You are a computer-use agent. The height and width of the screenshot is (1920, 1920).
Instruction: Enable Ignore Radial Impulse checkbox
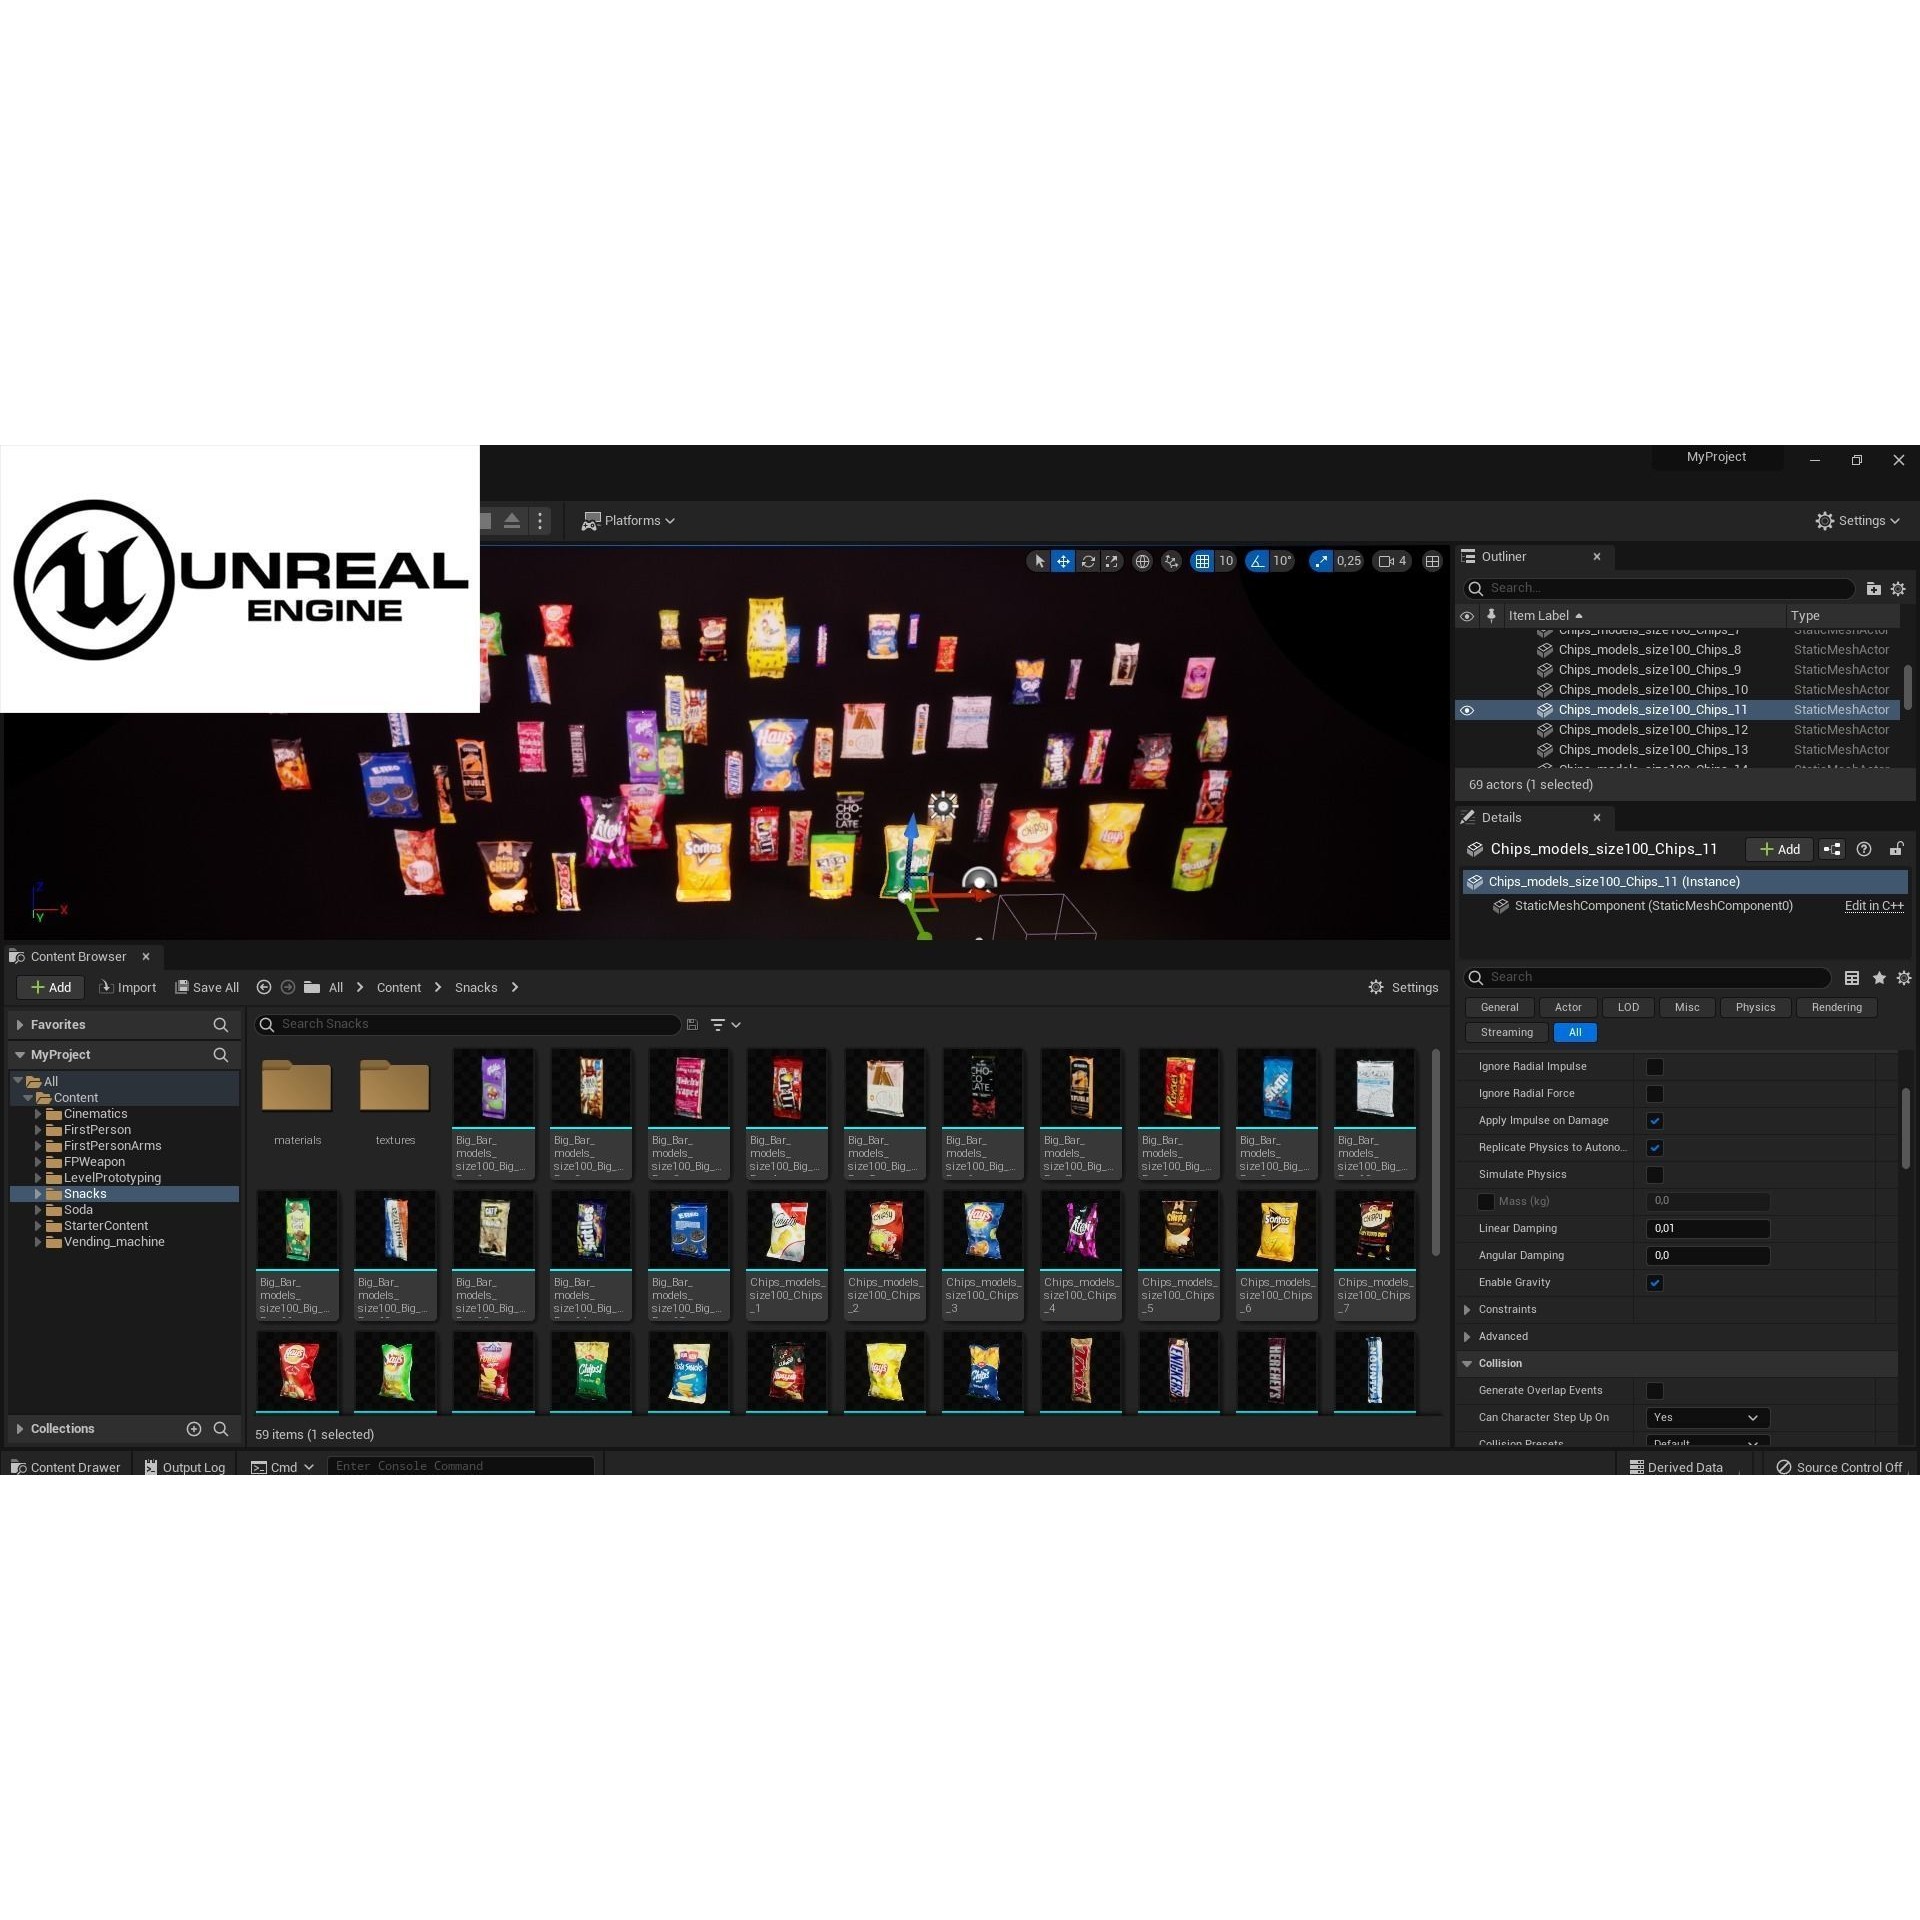pyautogui.click(x=1655, y=1067)
